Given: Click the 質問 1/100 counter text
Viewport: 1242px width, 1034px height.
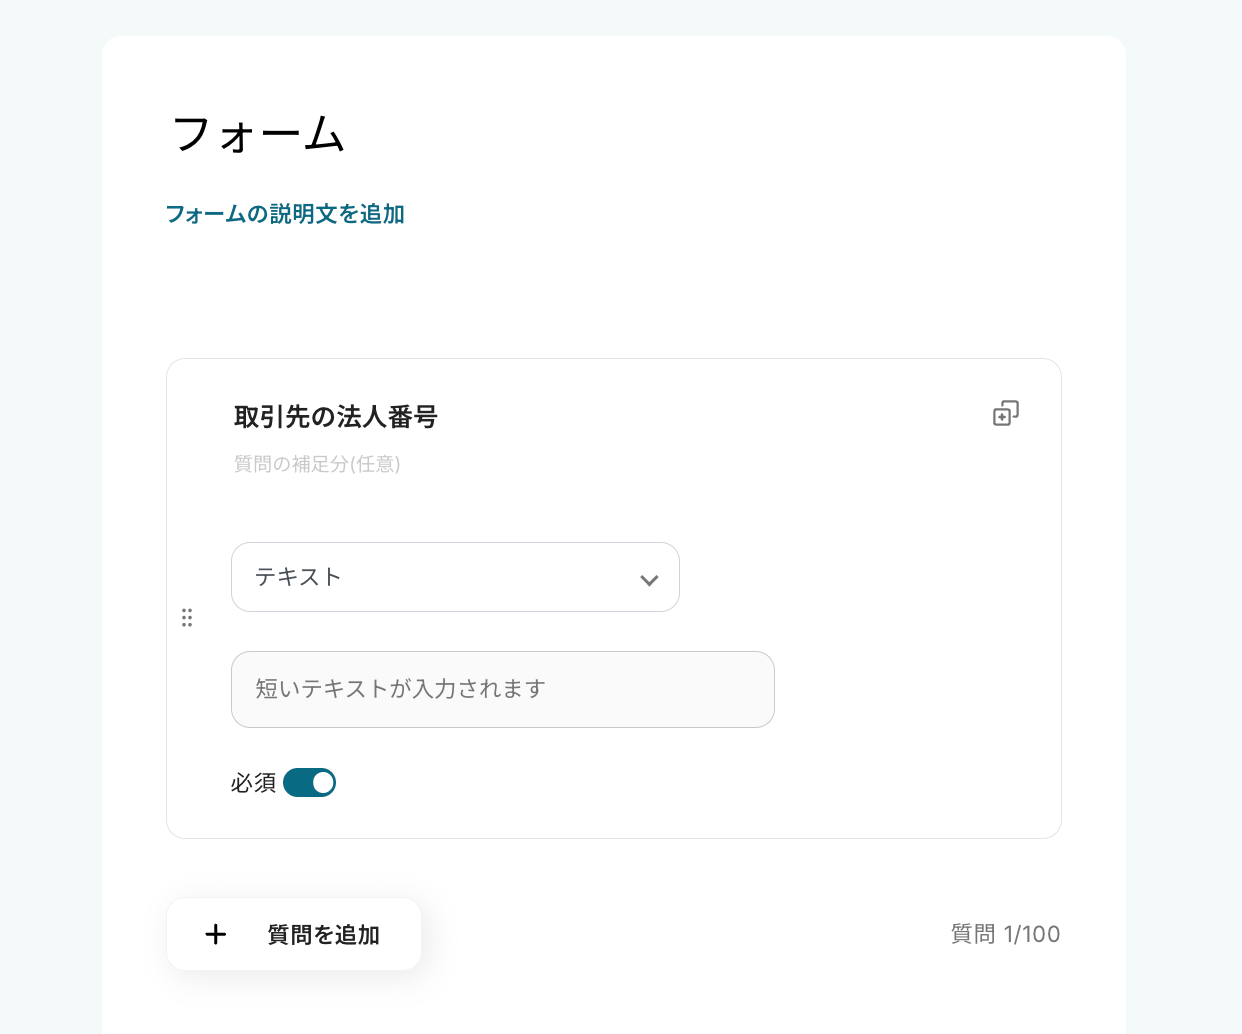Looking at the screenshot, I should tap(1005, 934).
